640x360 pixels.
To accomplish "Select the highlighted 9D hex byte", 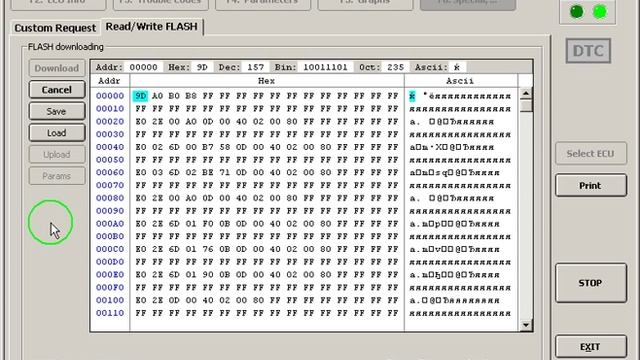I will pos(140,96).
